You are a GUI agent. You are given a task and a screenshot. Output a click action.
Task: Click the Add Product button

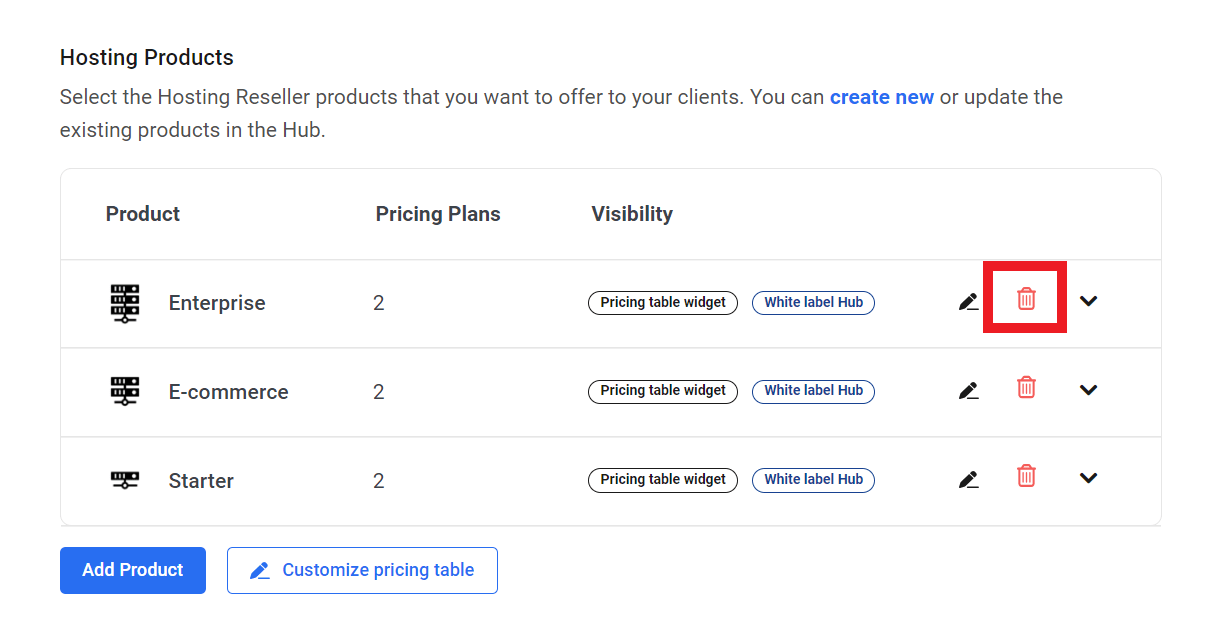pos(133,570)
